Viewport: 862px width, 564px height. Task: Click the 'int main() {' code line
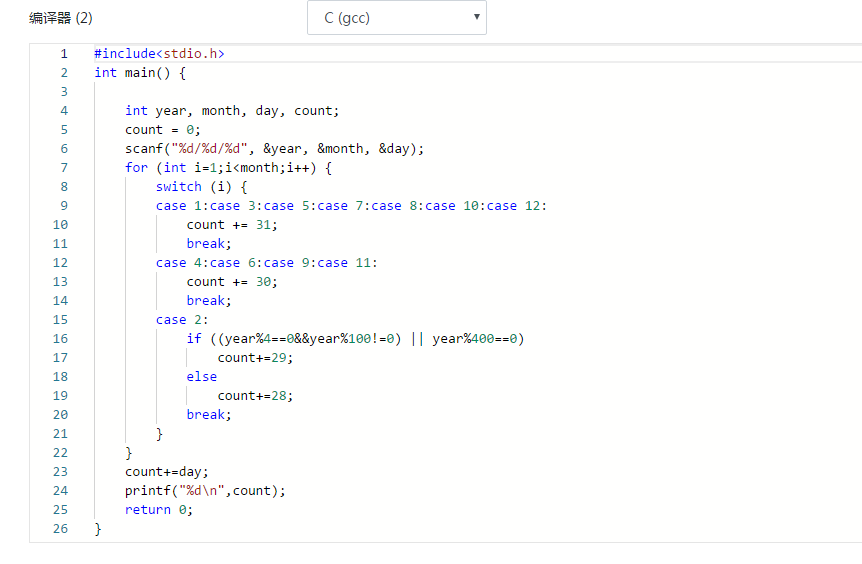click(140, 73)
